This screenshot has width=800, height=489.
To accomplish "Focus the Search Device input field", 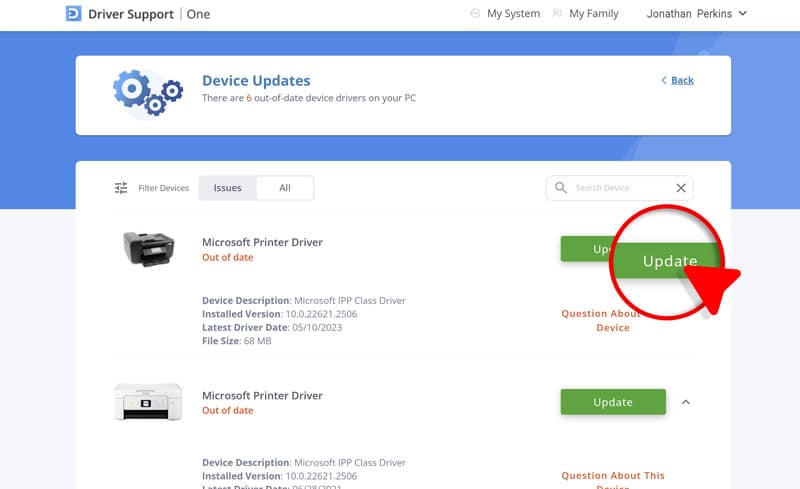I will (620, 188).
